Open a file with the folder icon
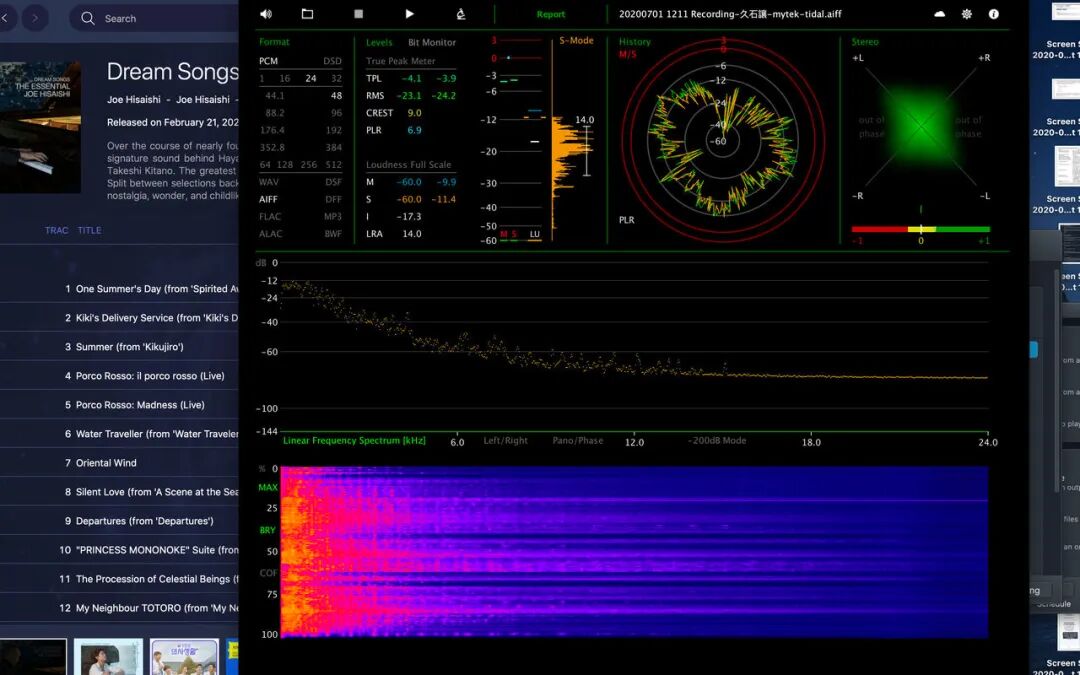Screen dimensions: 1080x675 pyautogui.click(x=307, y=14)
